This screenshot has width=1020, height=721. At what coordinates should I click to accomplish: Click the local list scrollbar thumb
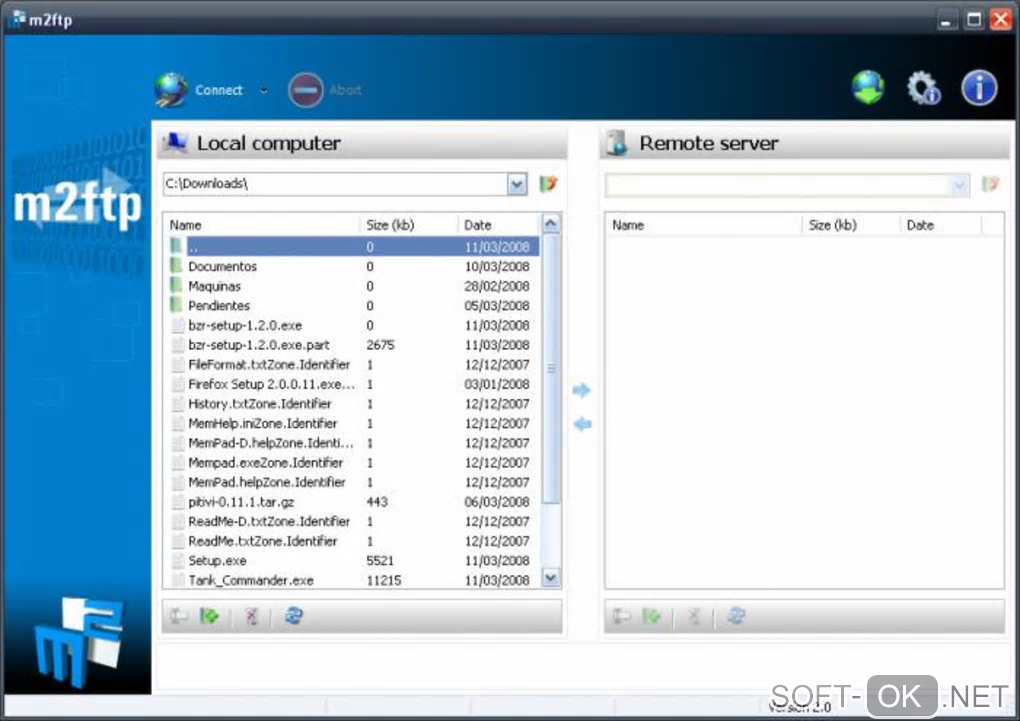[550, 369]
